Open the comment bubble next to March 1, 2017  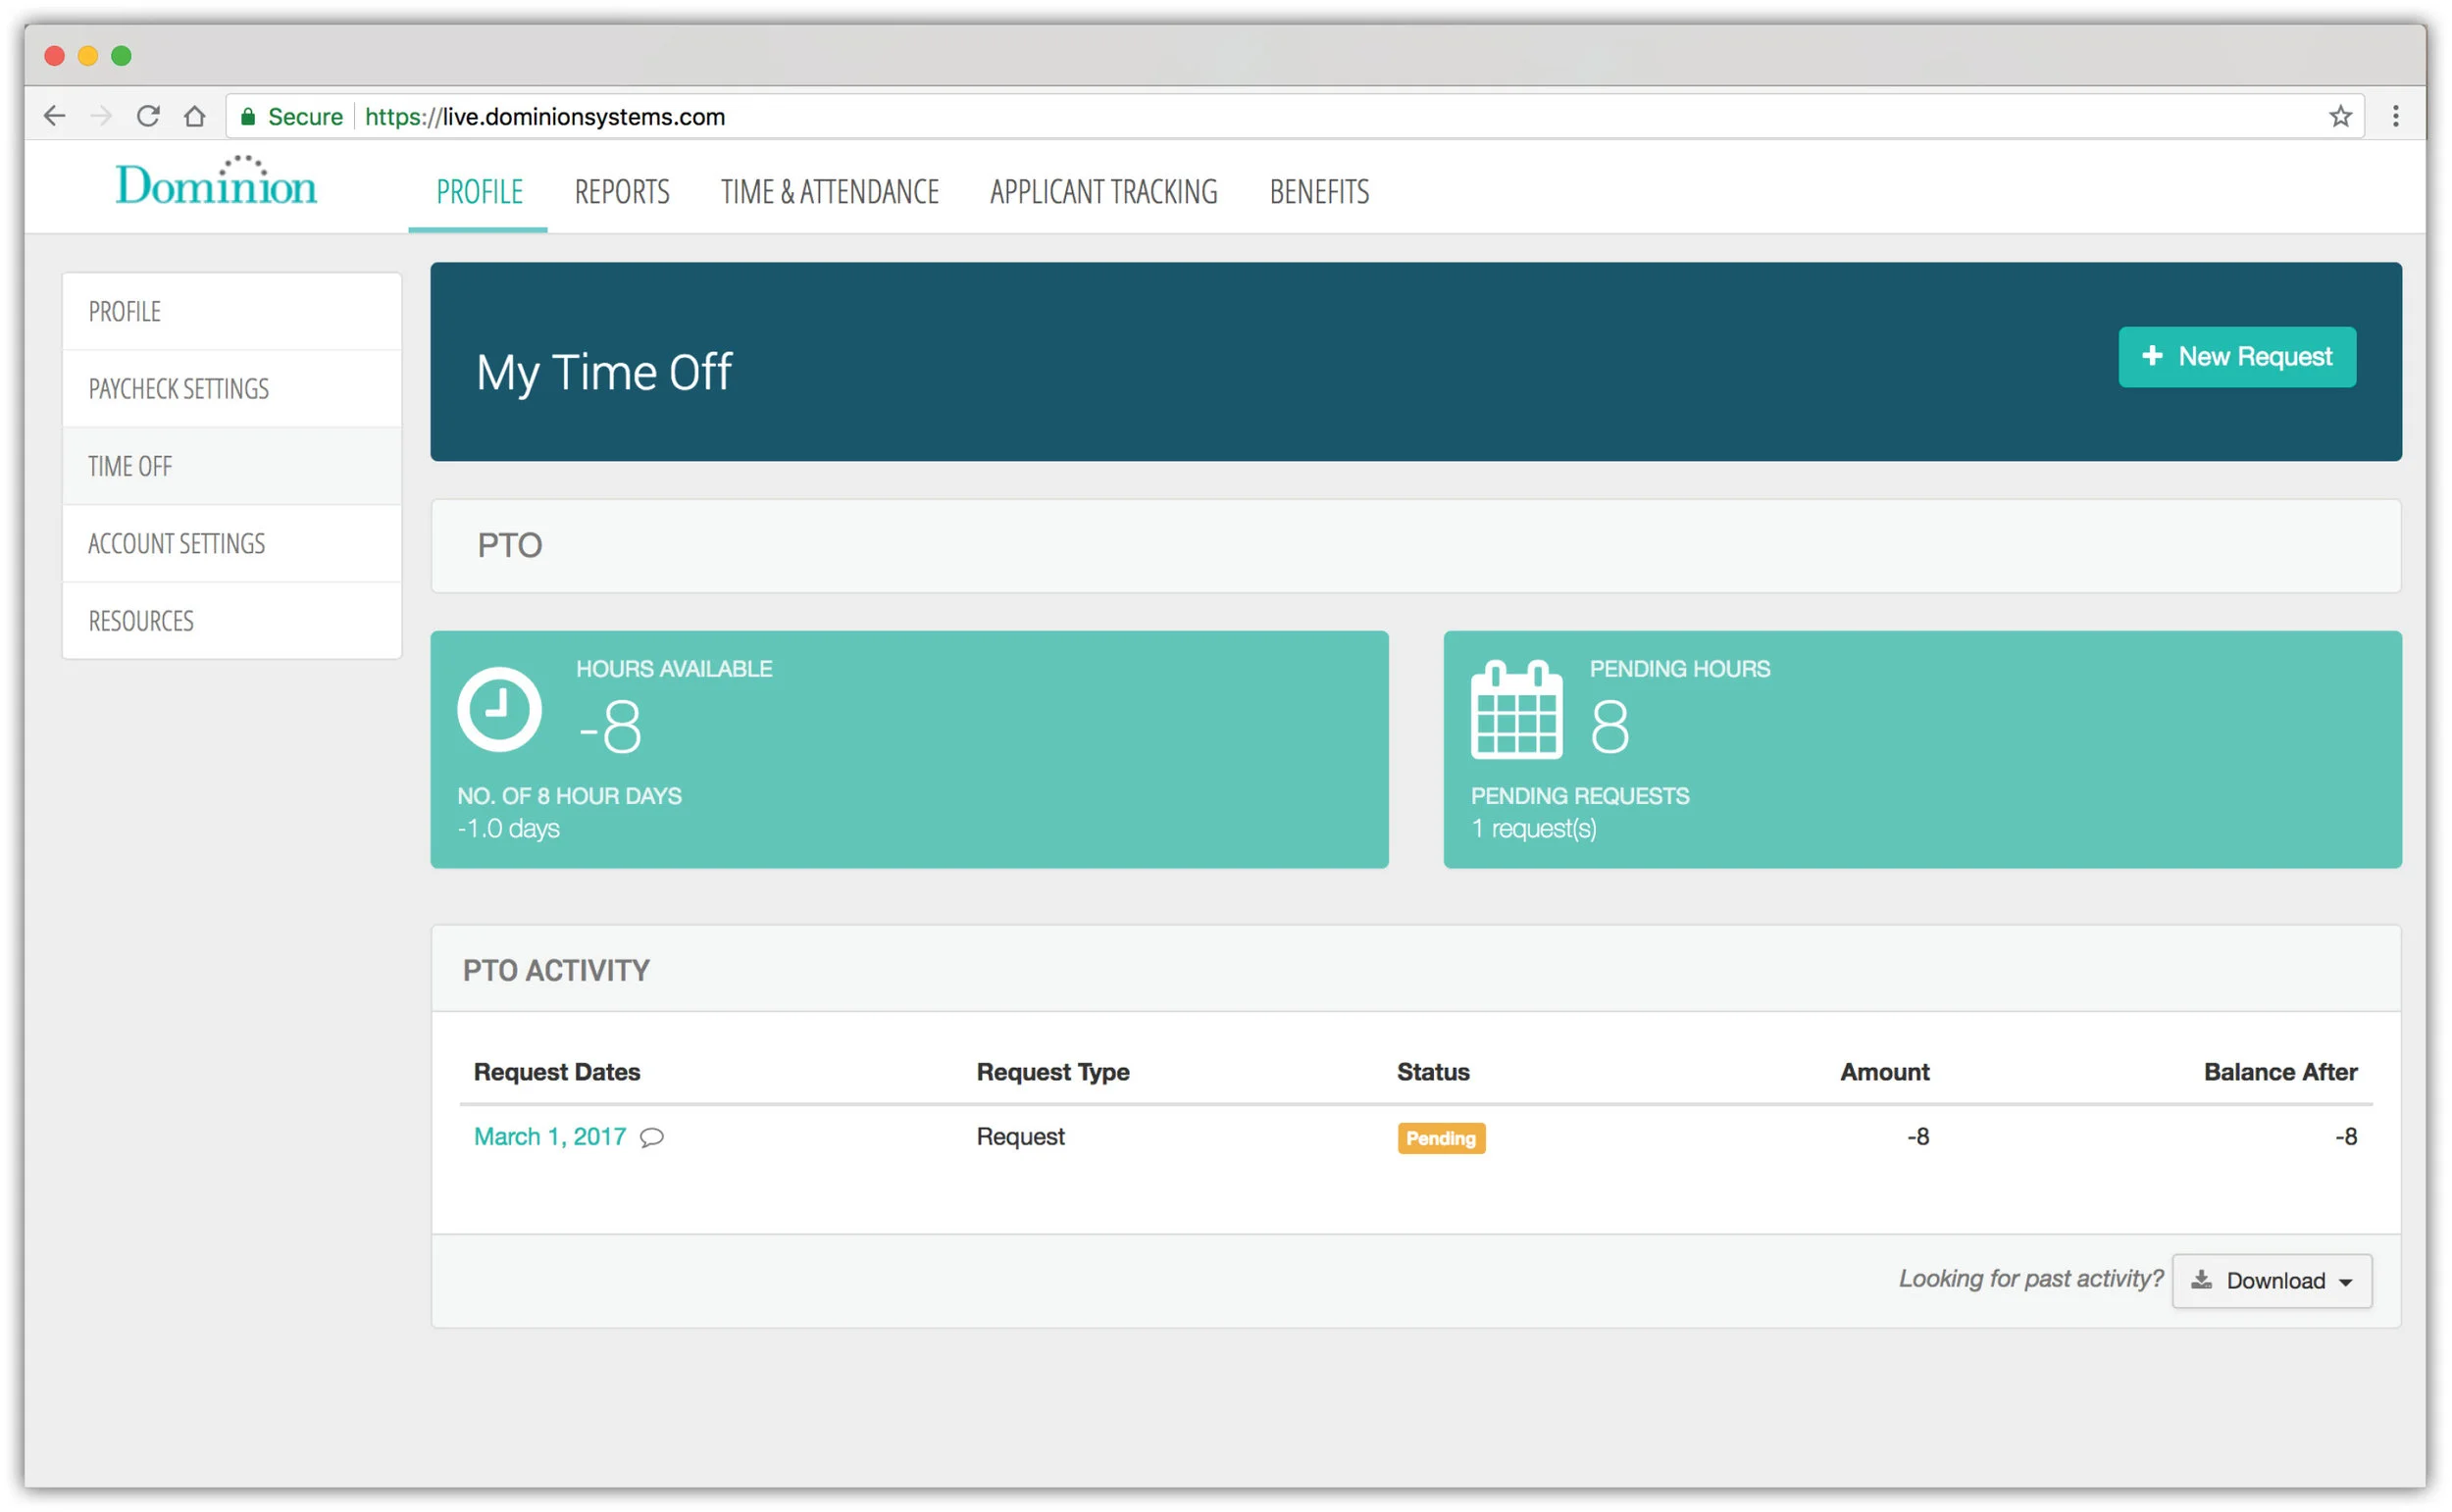652,1137
